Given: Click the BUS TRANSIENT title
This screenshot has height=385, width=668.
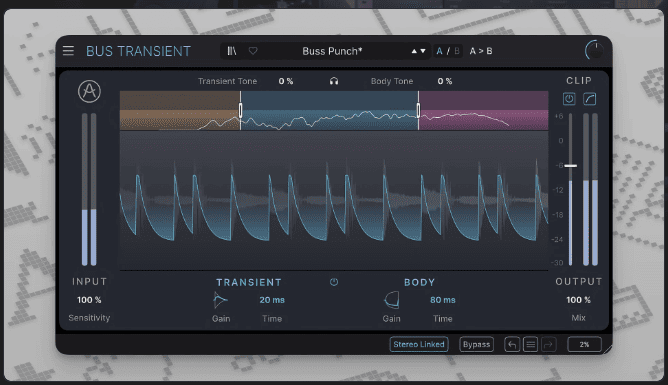Looking at the screenshot, I should 138,51.
